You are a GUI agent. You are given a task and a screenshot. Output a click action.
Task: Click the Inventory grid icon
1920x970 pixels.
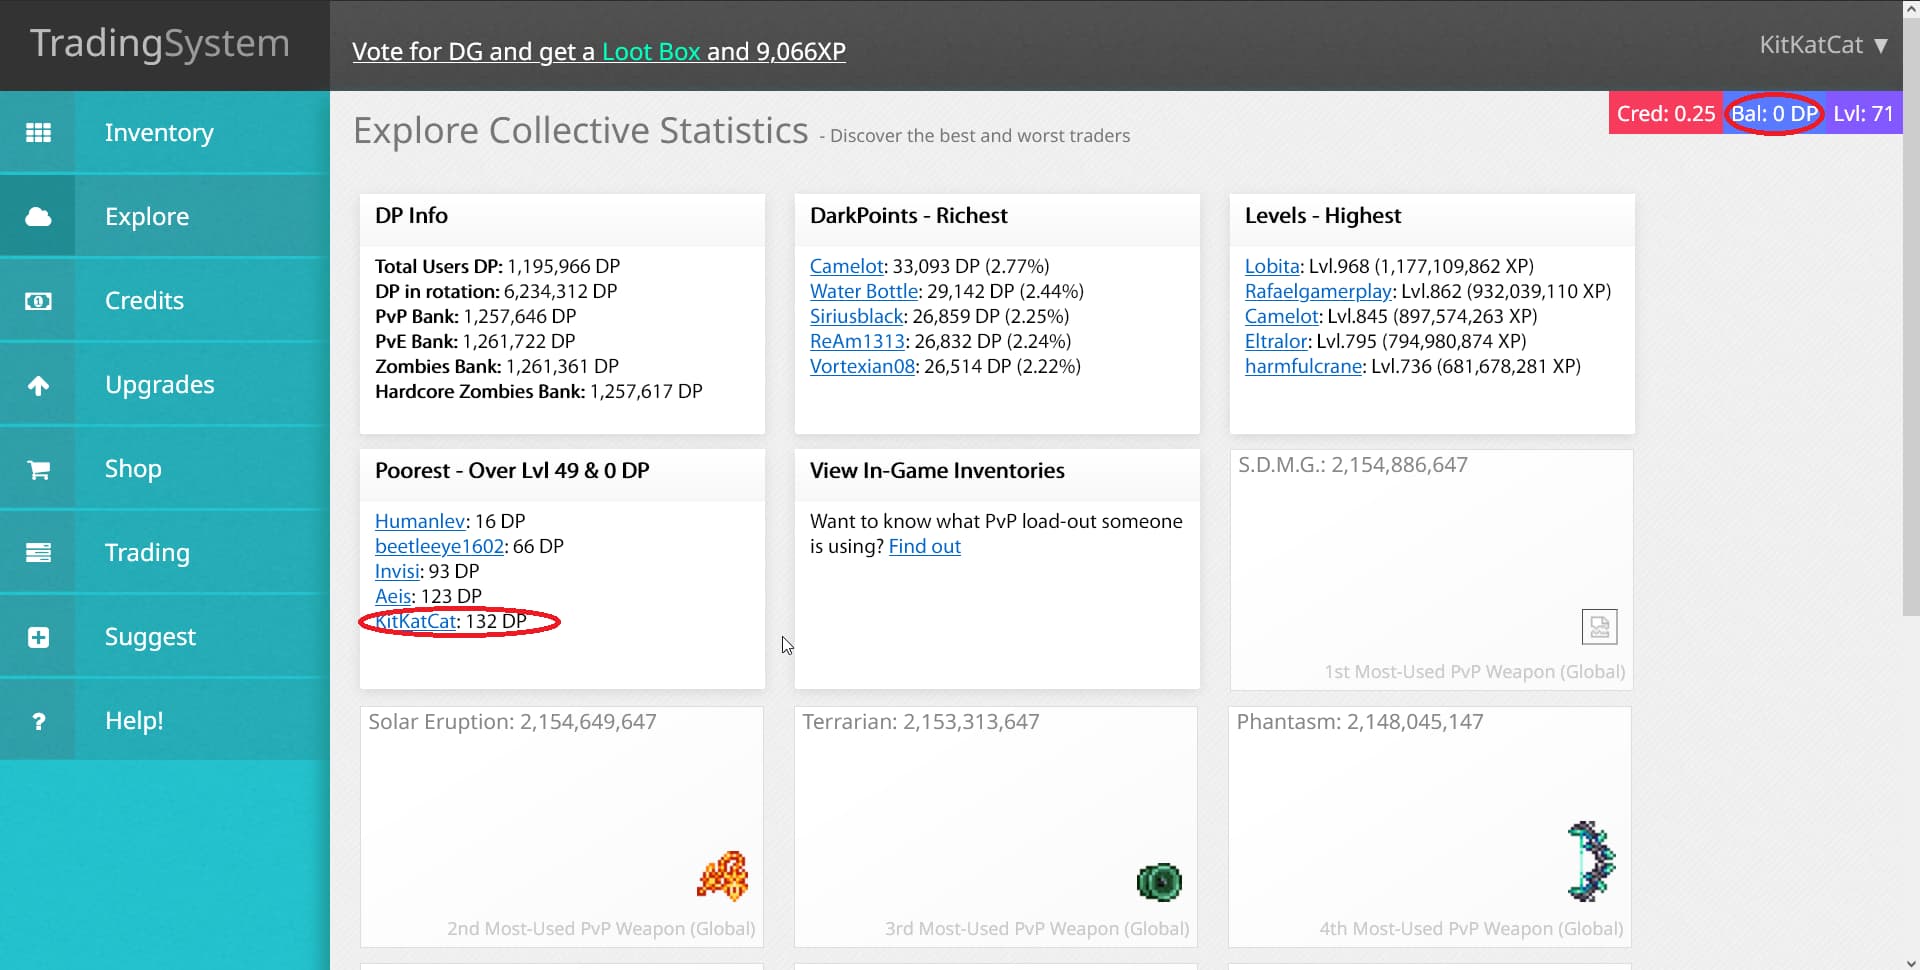click(x=38, y=133)
